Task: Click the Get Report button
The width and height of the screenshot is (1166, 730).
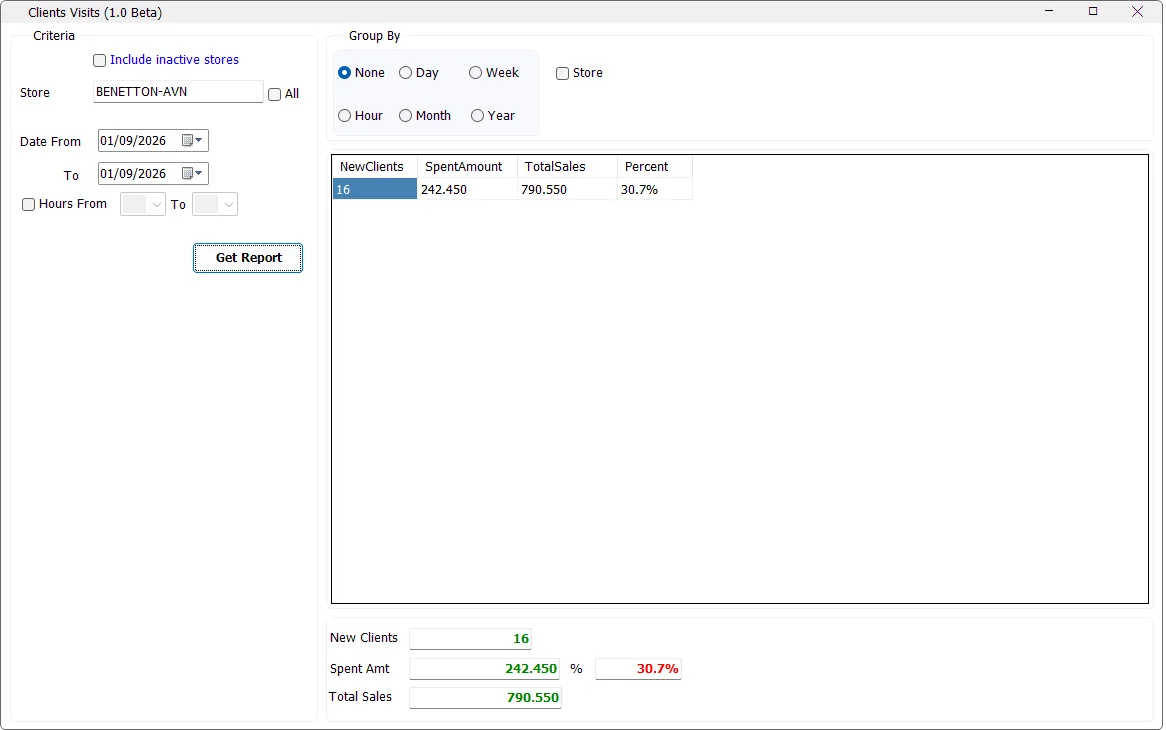Action: 248,258
